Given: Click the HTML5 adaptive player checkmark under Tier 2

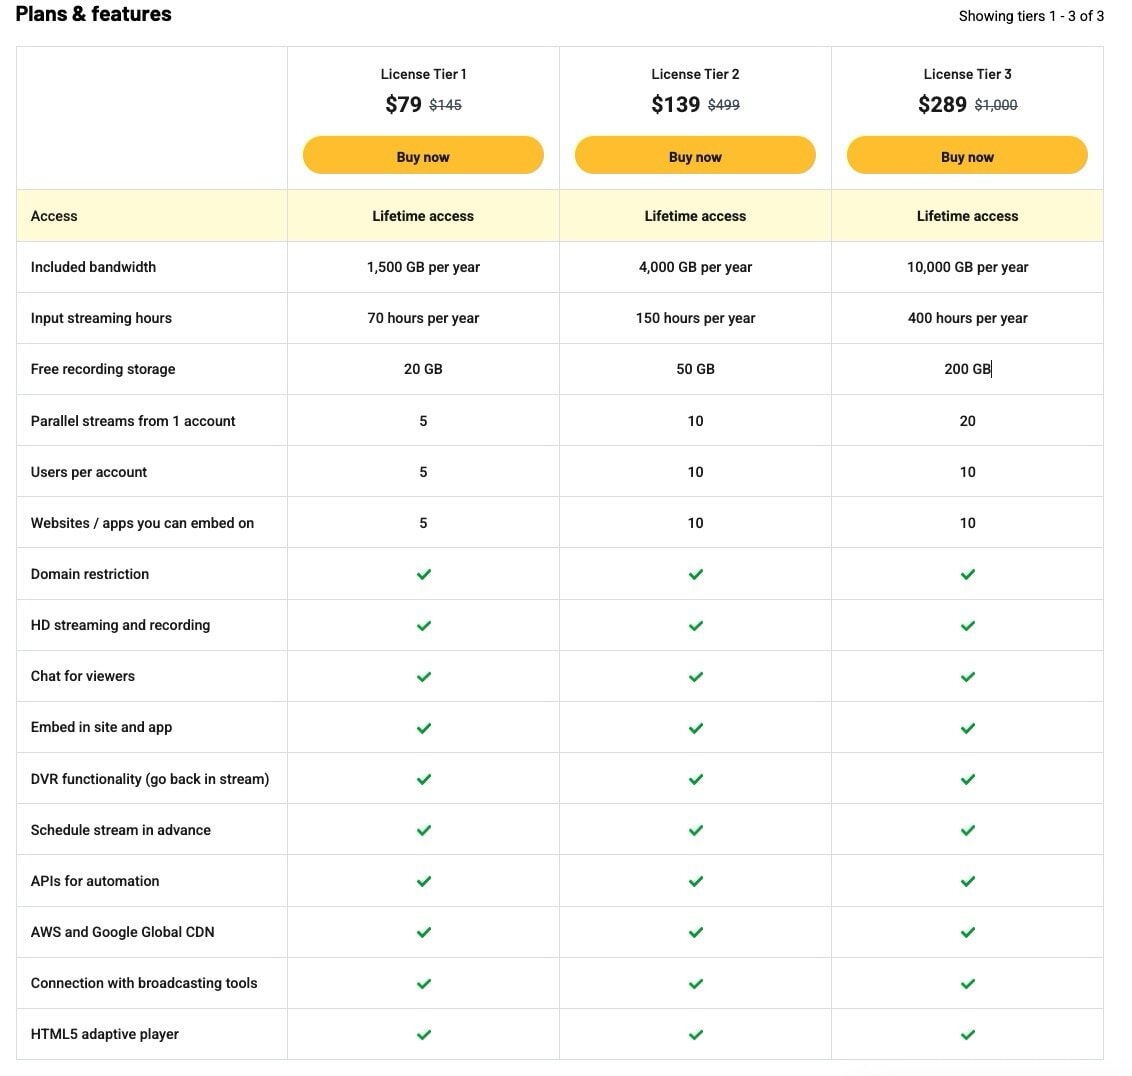Looking at the screenshot, I should (x=695, y=1034).
